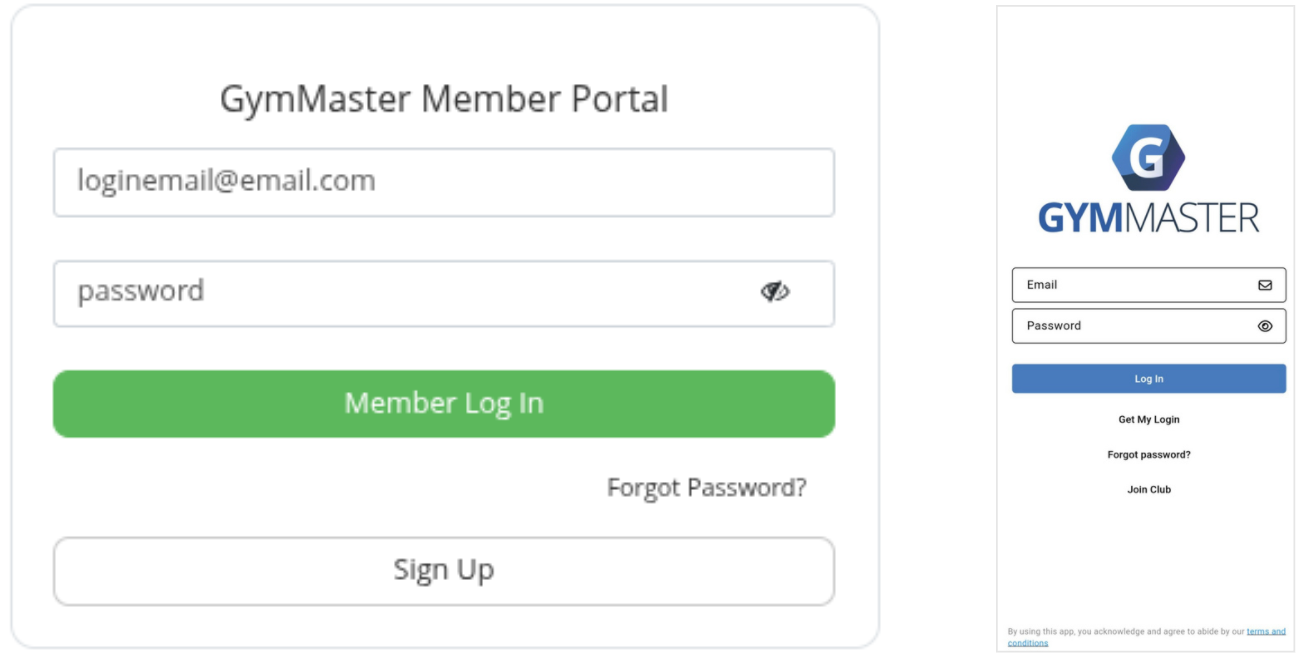Click the envelope icon in the Email field
1303x659 pixels.
click(x=1265, y=285)
